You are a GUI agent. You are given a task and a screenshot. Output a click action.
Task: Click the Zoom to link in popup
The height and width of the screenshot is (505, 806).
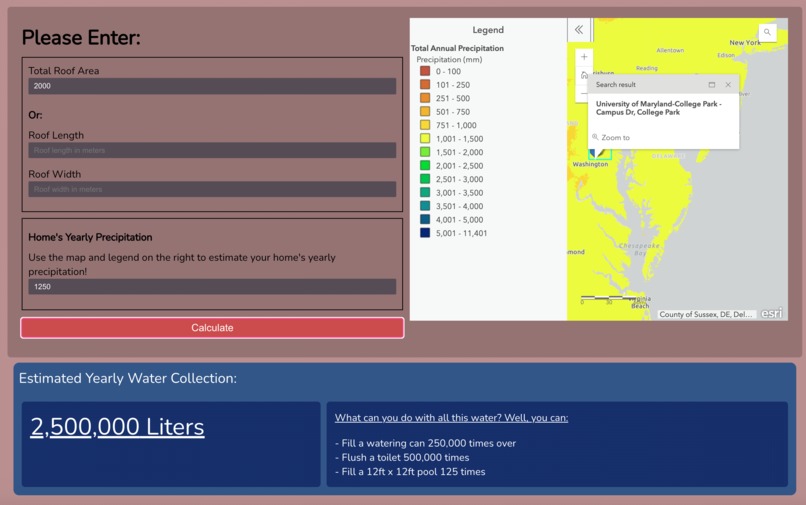[611, 137]
